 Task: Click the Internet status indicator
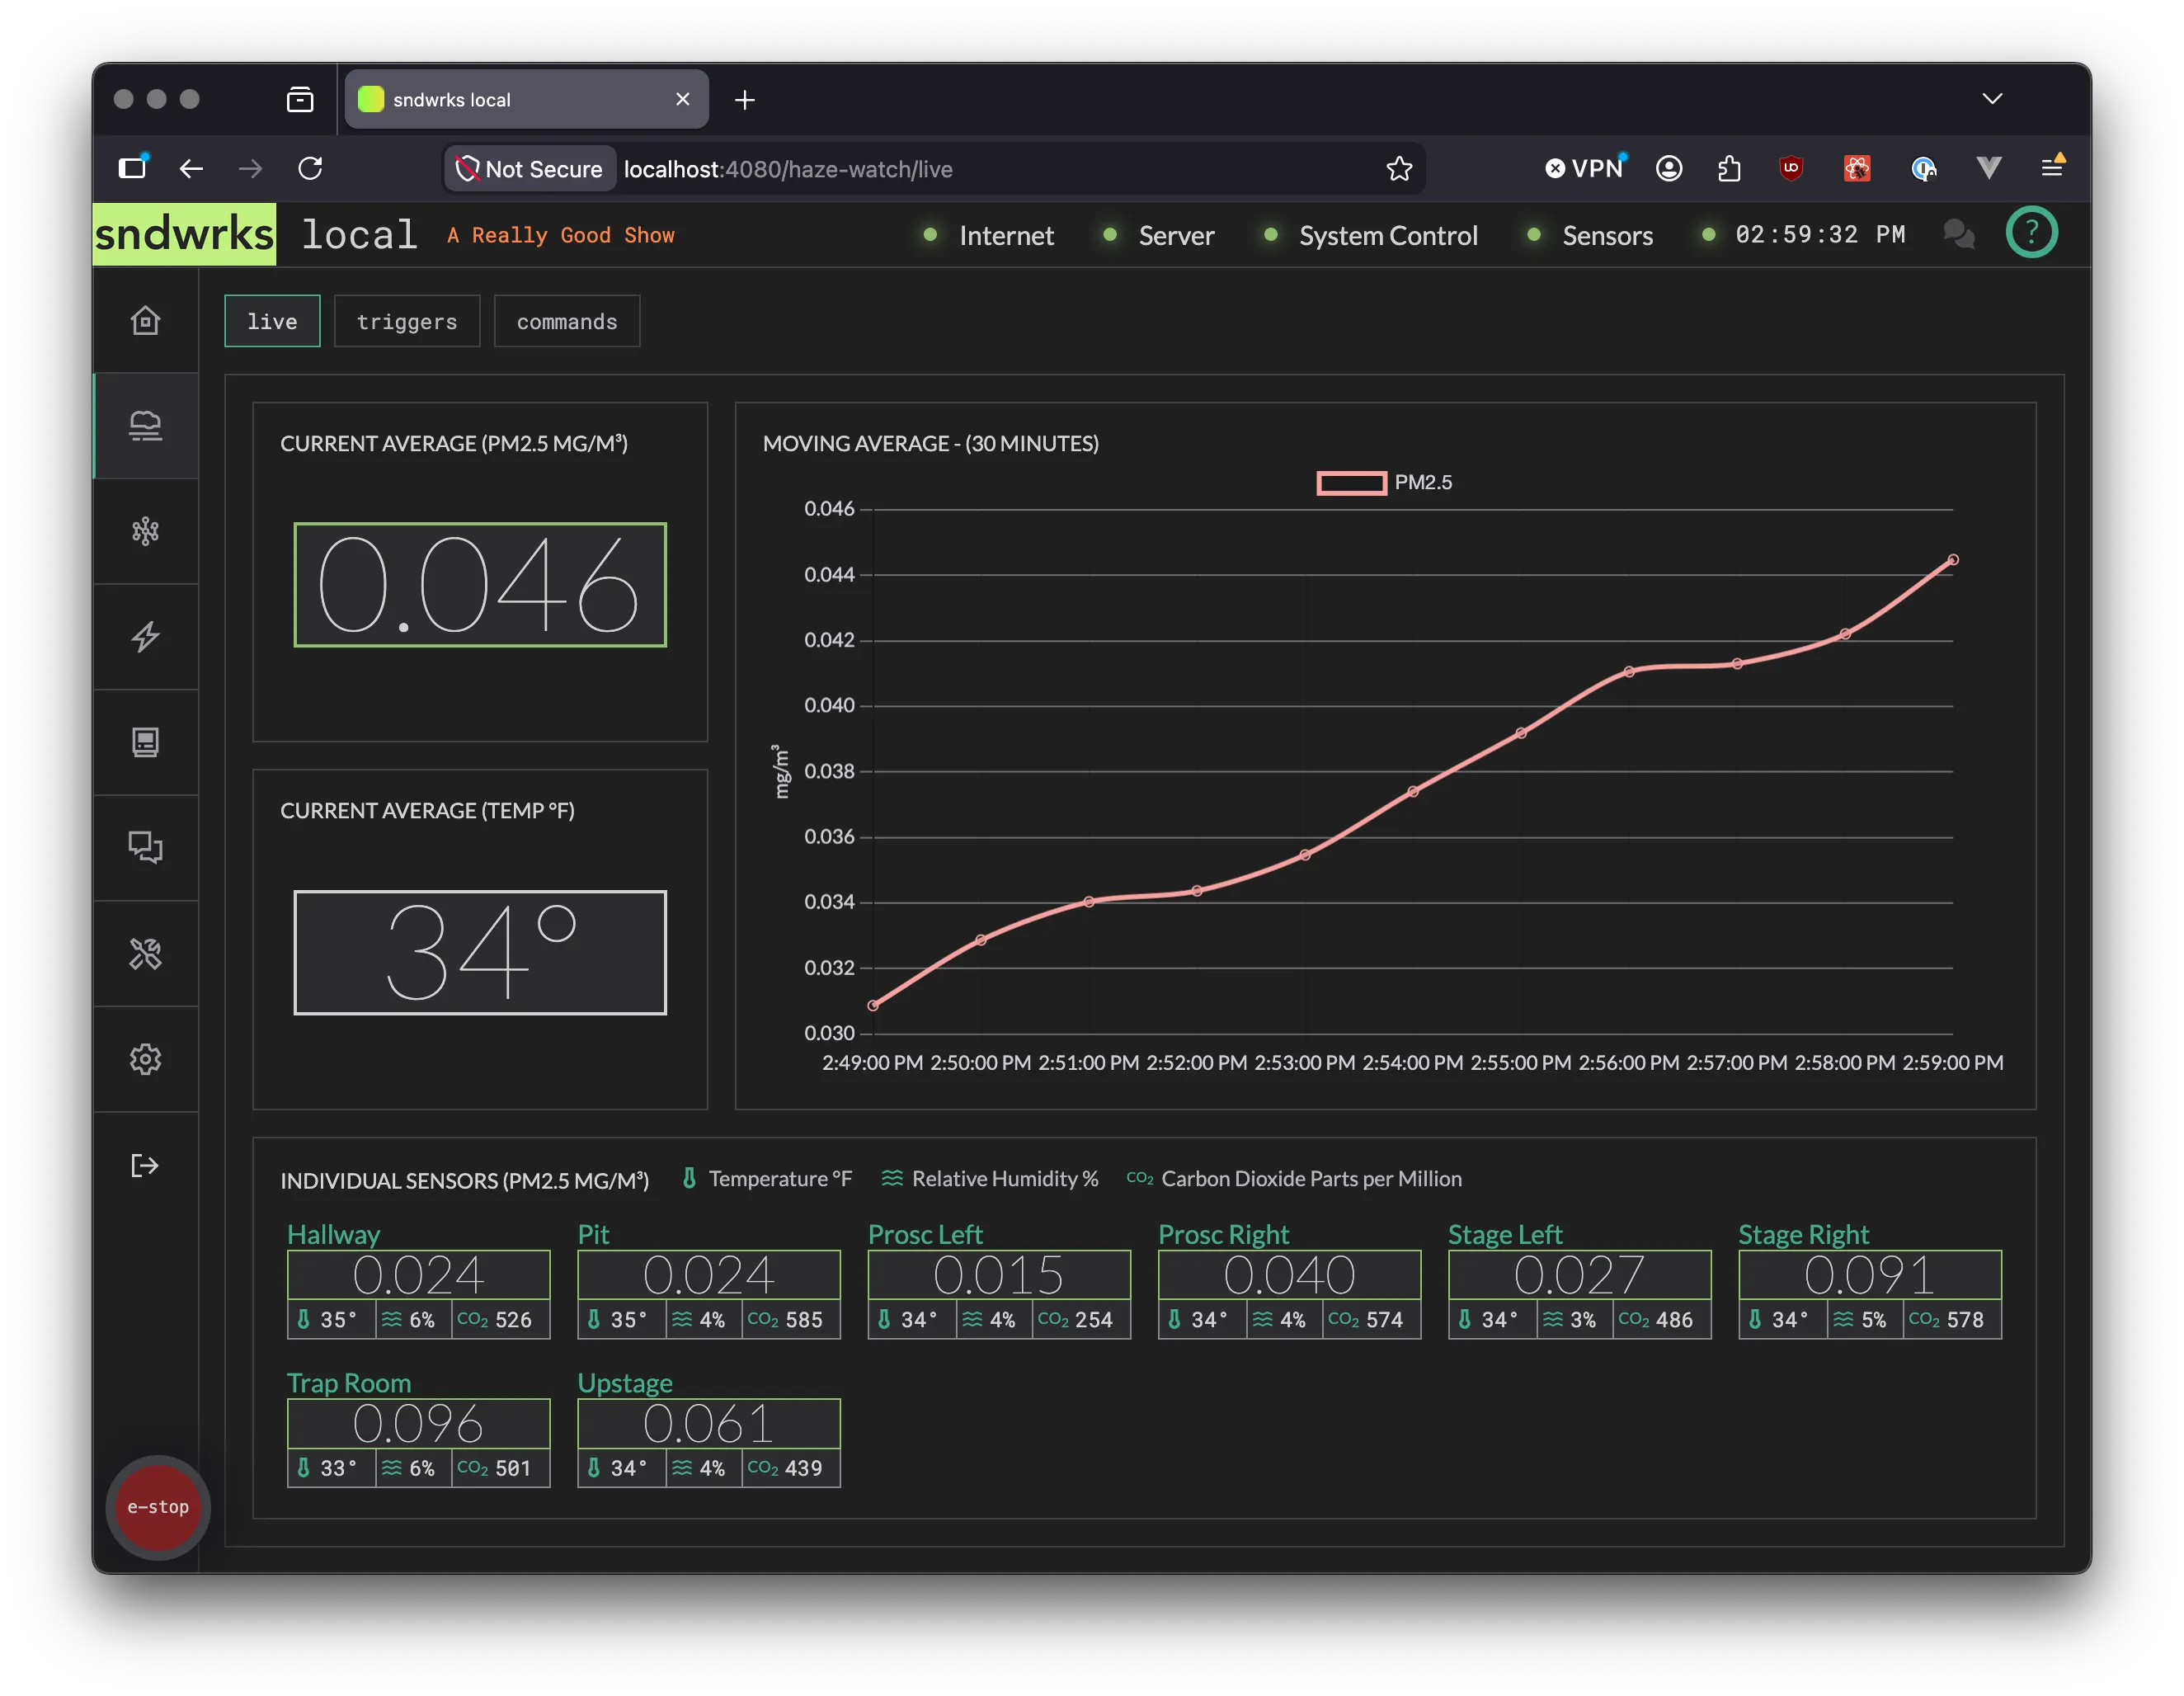pyautogui.click(x=989, y=235)
